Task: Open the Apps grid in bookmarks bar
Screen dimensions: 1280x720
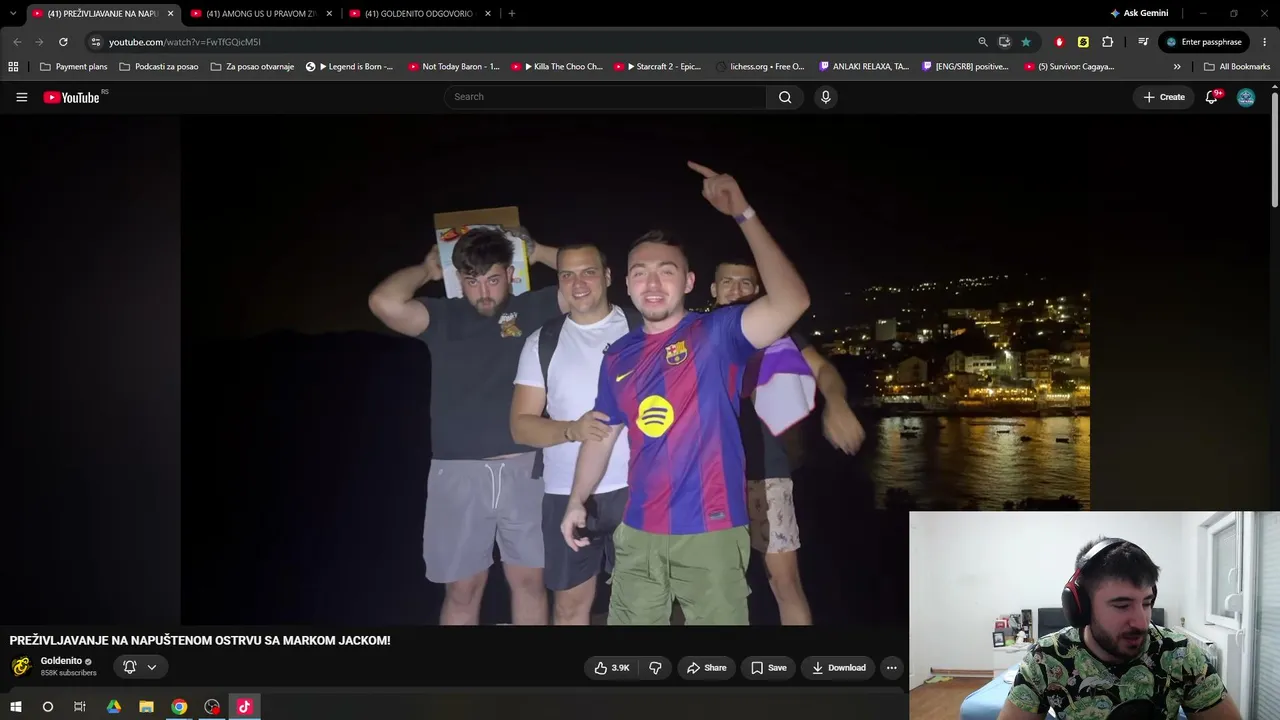Action: [13, 67]
